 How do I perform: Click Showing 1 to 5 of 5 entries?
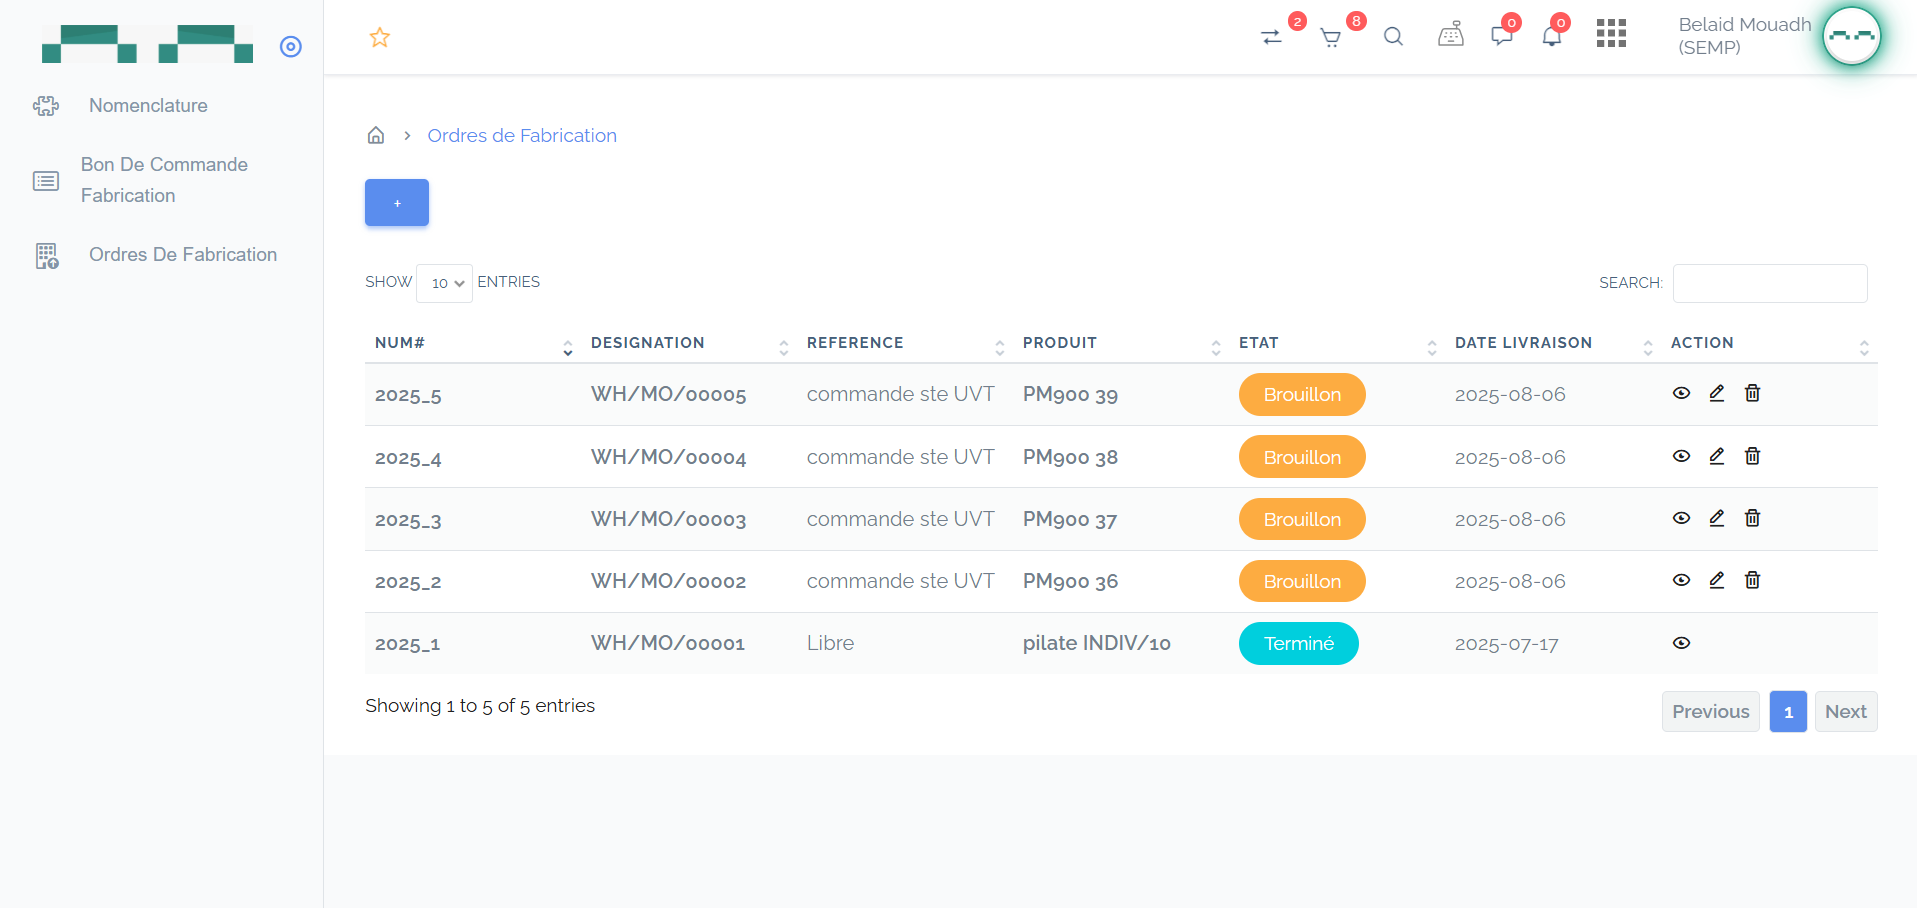tap(480, 706)
